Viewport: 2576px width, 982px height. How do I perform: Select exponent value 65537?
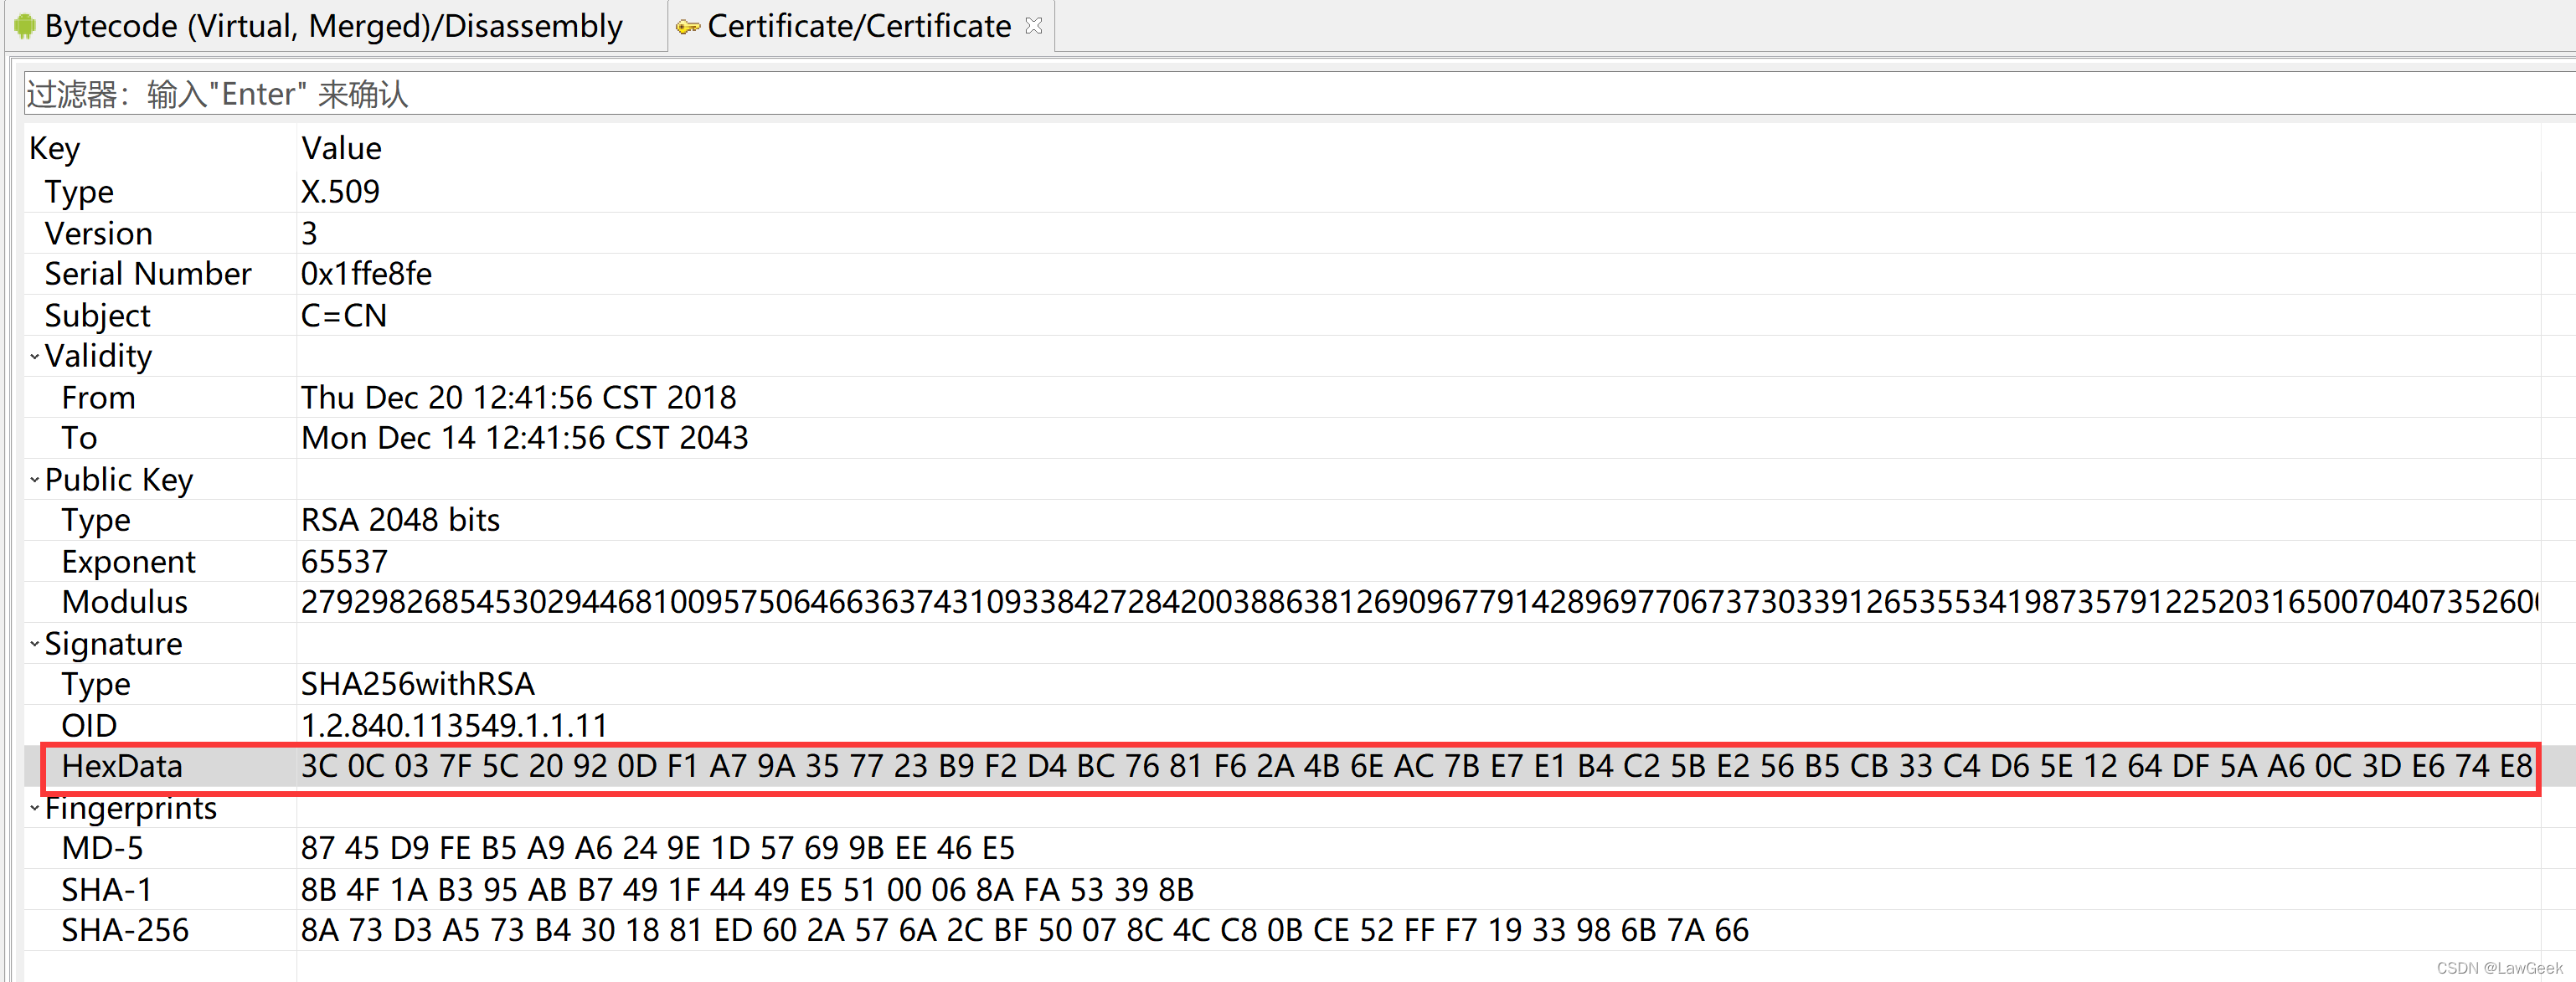[344, 561]
